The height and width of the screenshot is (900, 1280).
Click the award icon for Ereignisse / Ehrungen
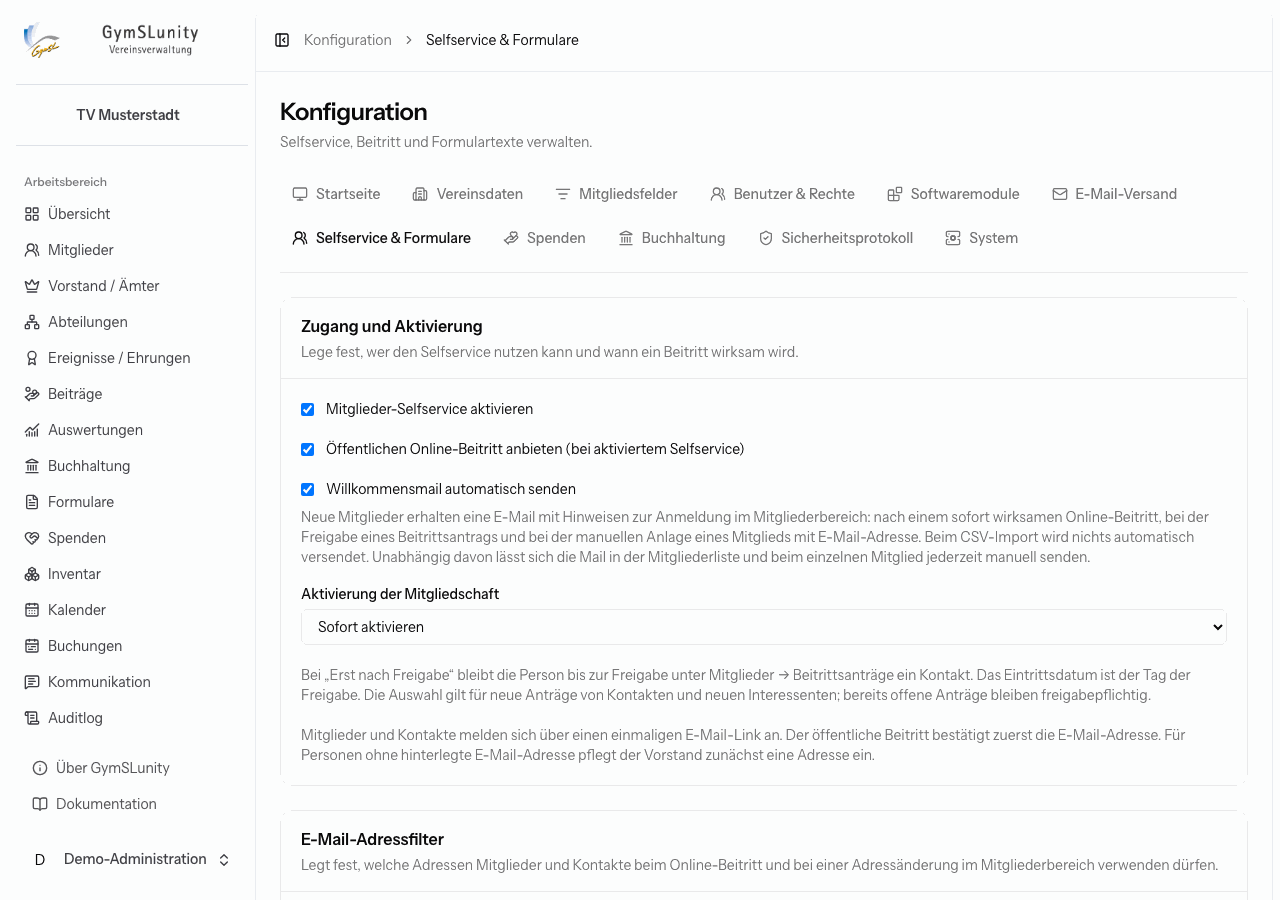(x=32, y=358)
